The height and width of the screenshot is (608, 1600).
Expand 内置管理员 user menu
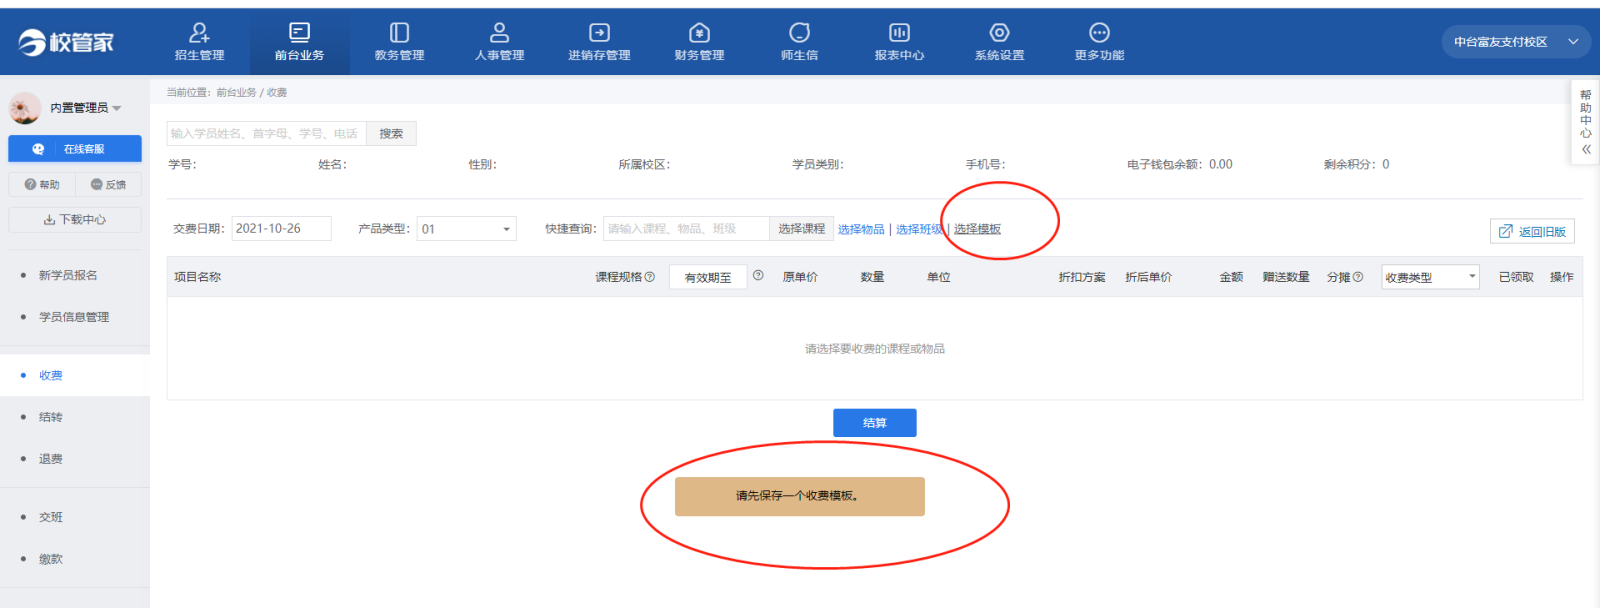(86, 108)
